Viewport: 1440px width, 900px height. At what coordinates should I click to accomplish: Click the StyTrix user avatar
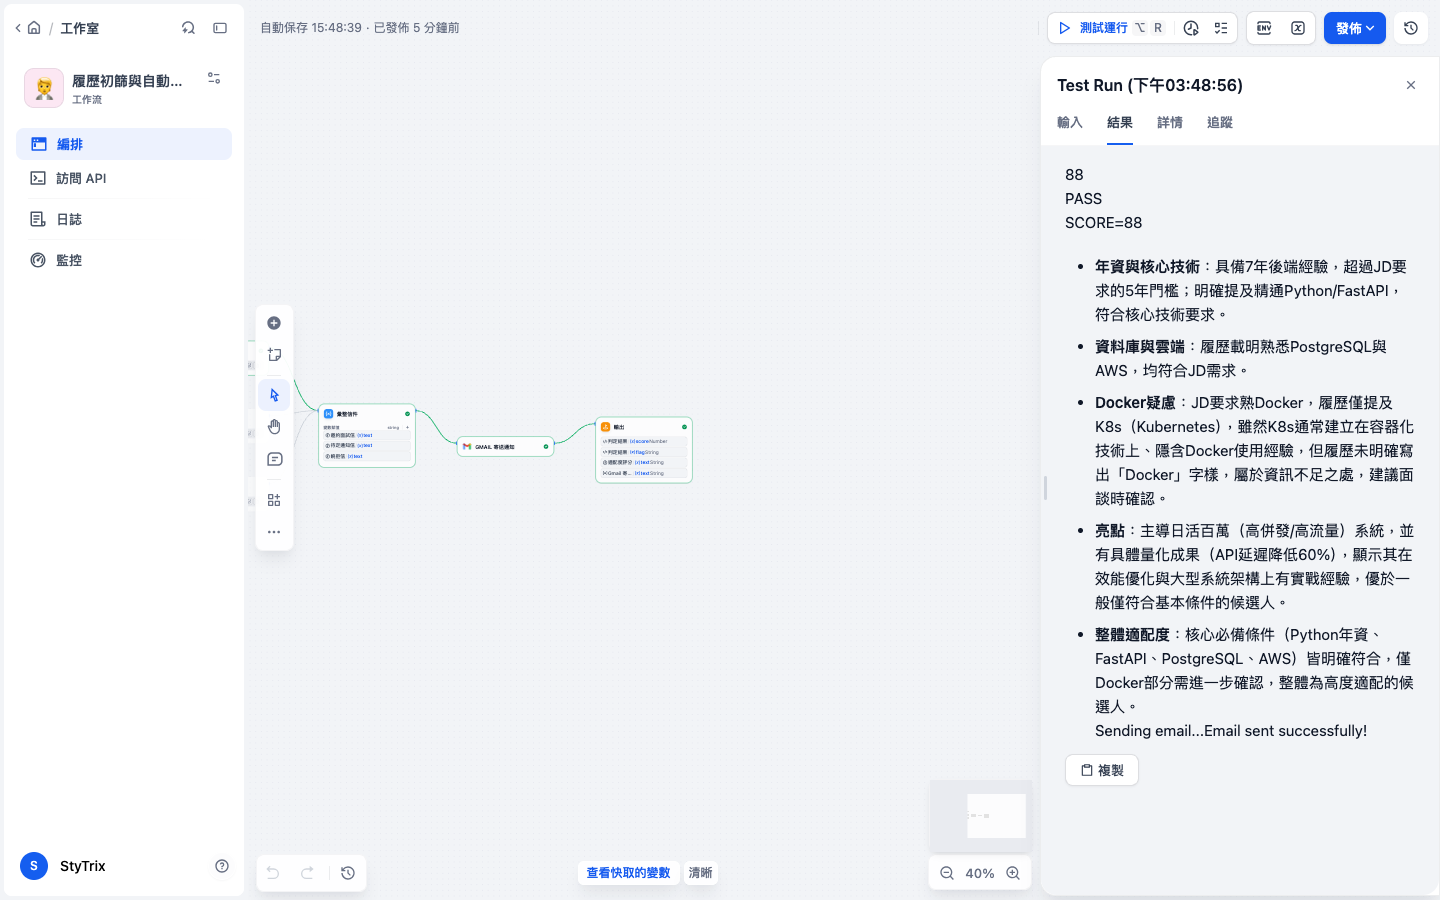click(x=34, y=866)
